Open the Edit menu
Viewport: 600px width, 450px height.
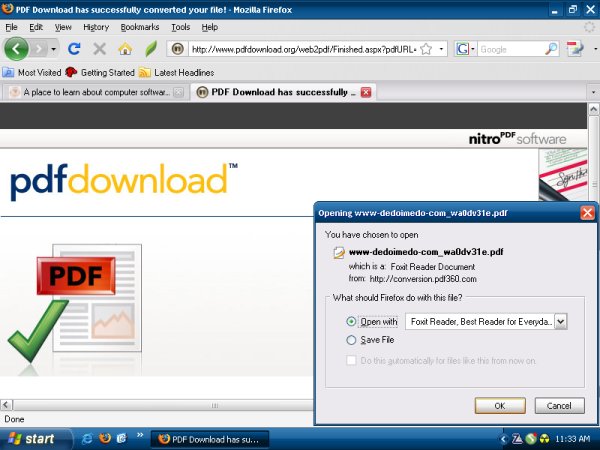[x=36, y=27]
